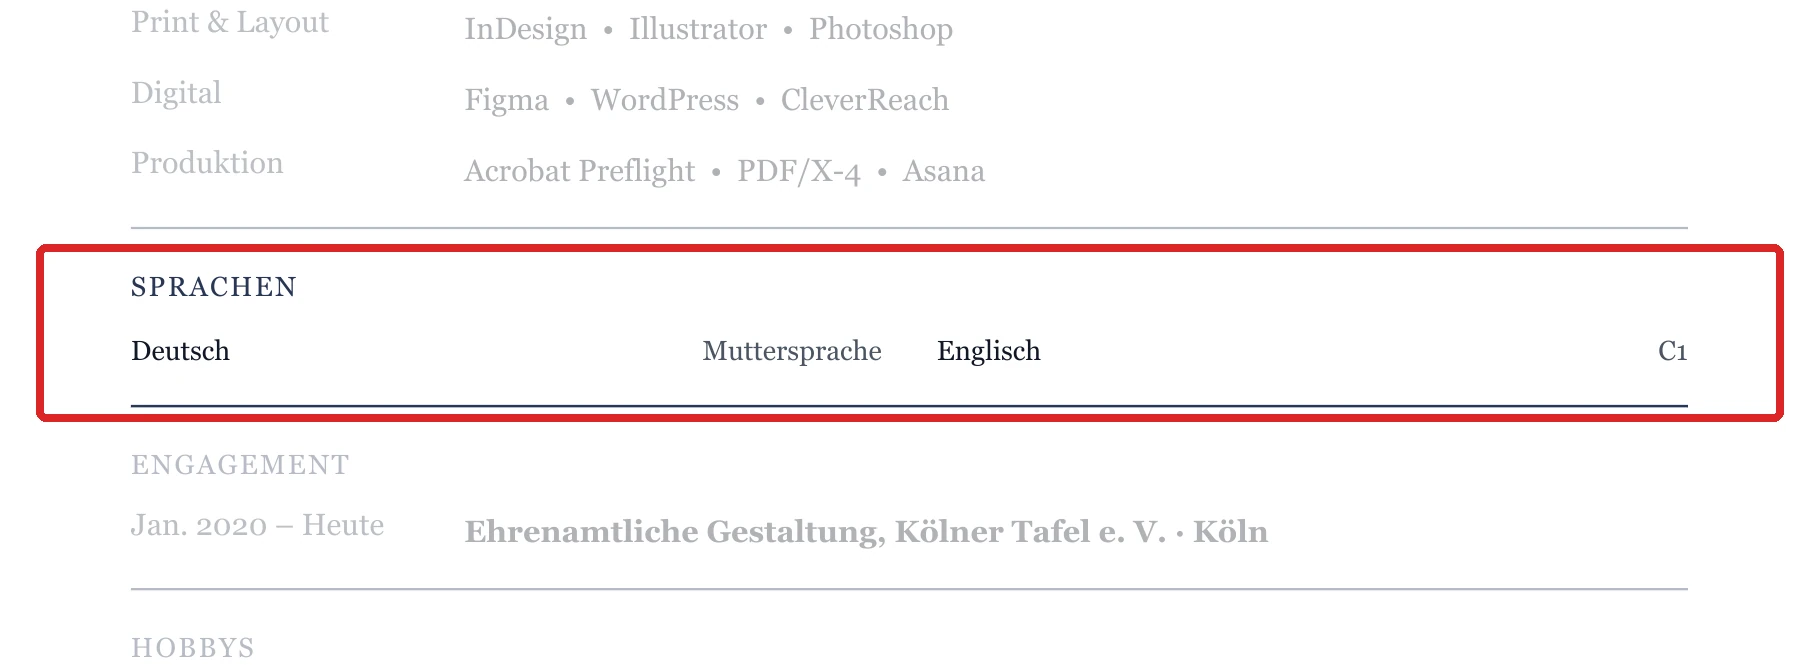1819x665 pixels.
Task: Select the Englisch language entry
Action: (x=988, y=351)
